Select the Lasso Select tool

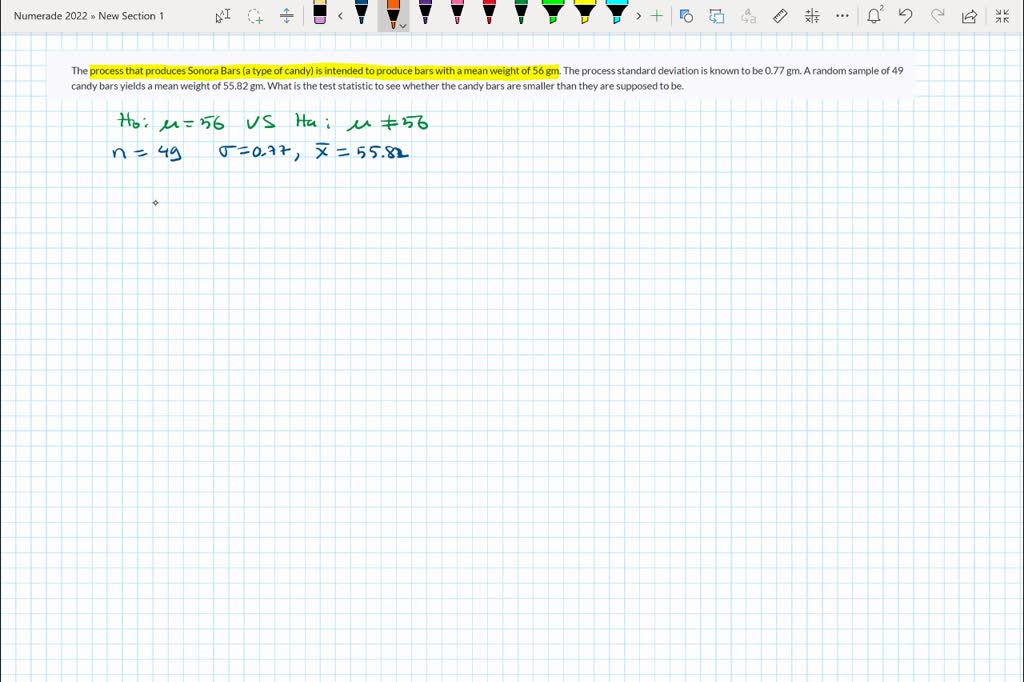(x=255, y=16)
